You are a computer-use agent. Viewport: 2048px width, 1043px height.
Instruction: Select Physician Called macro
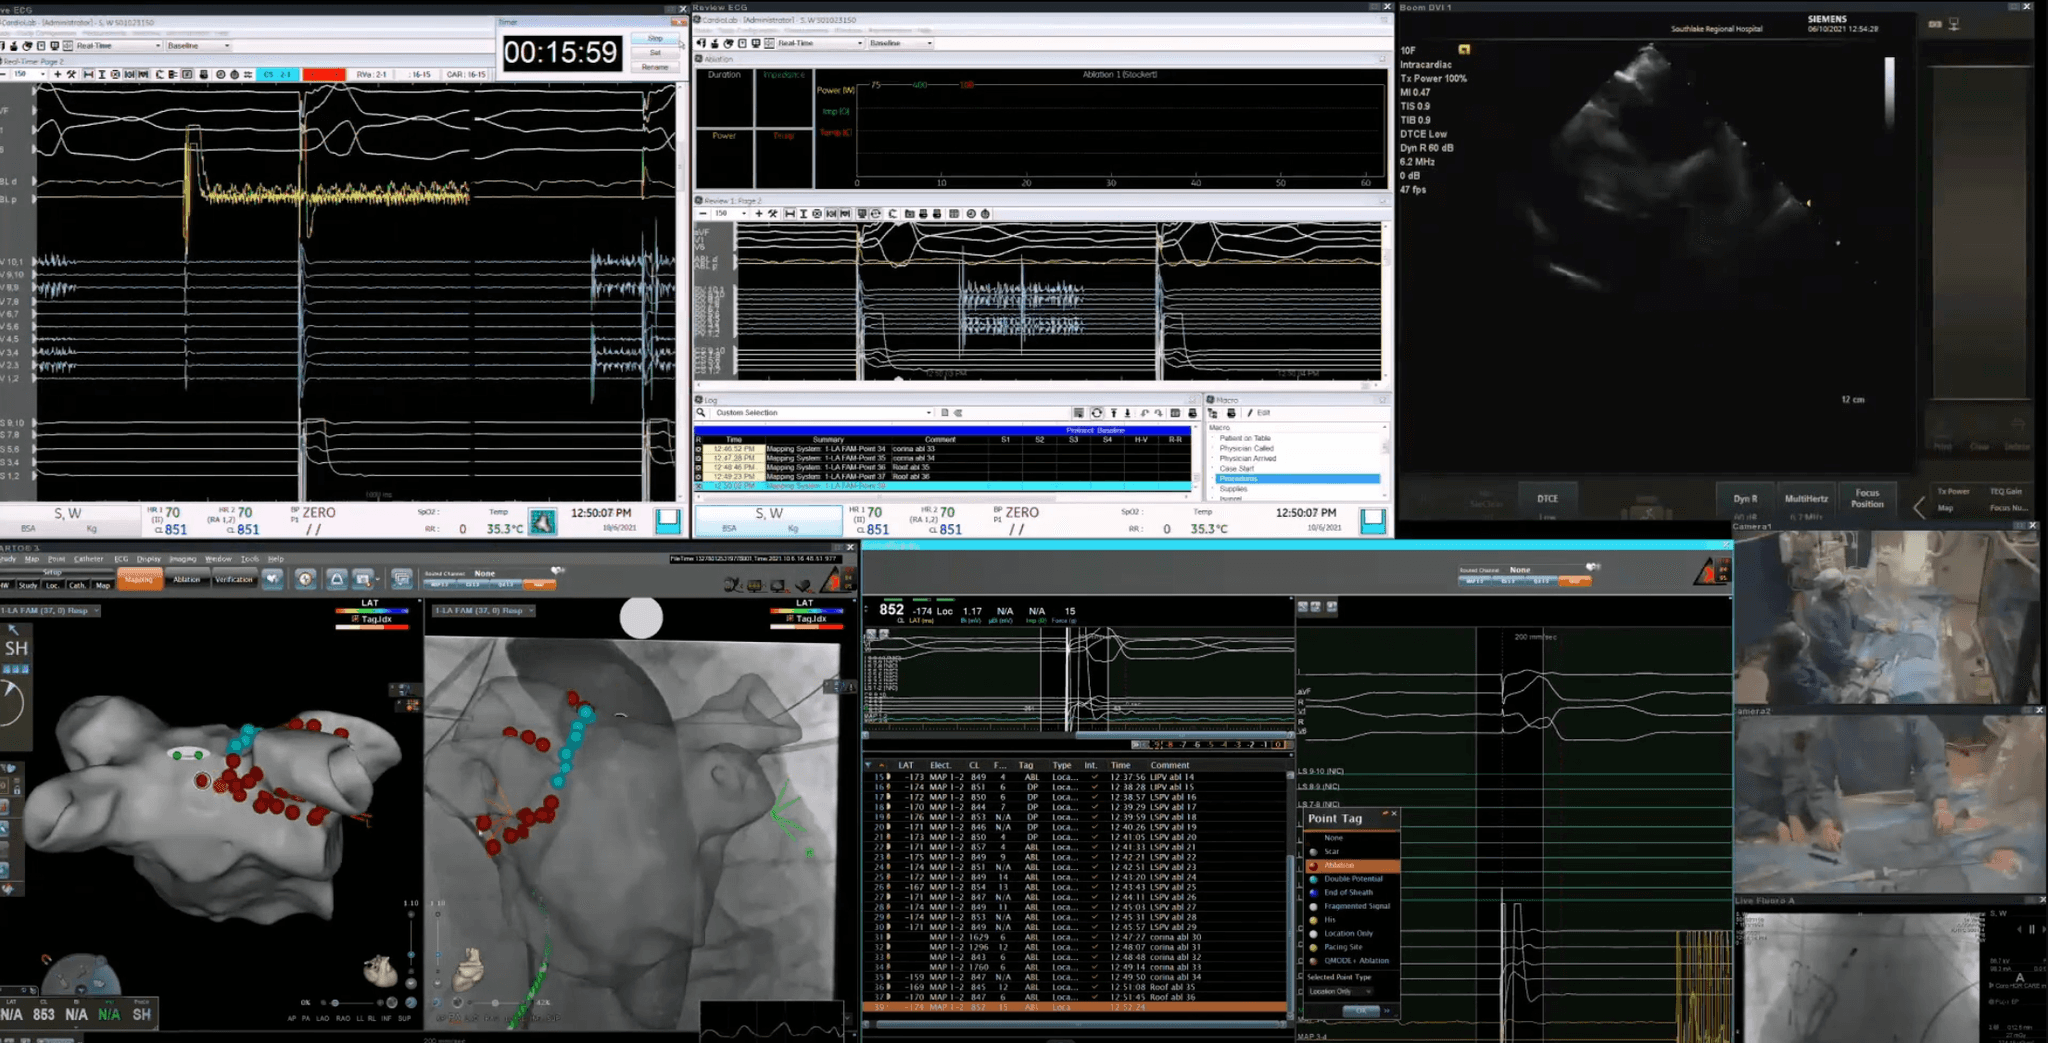tap(1246, 448)
